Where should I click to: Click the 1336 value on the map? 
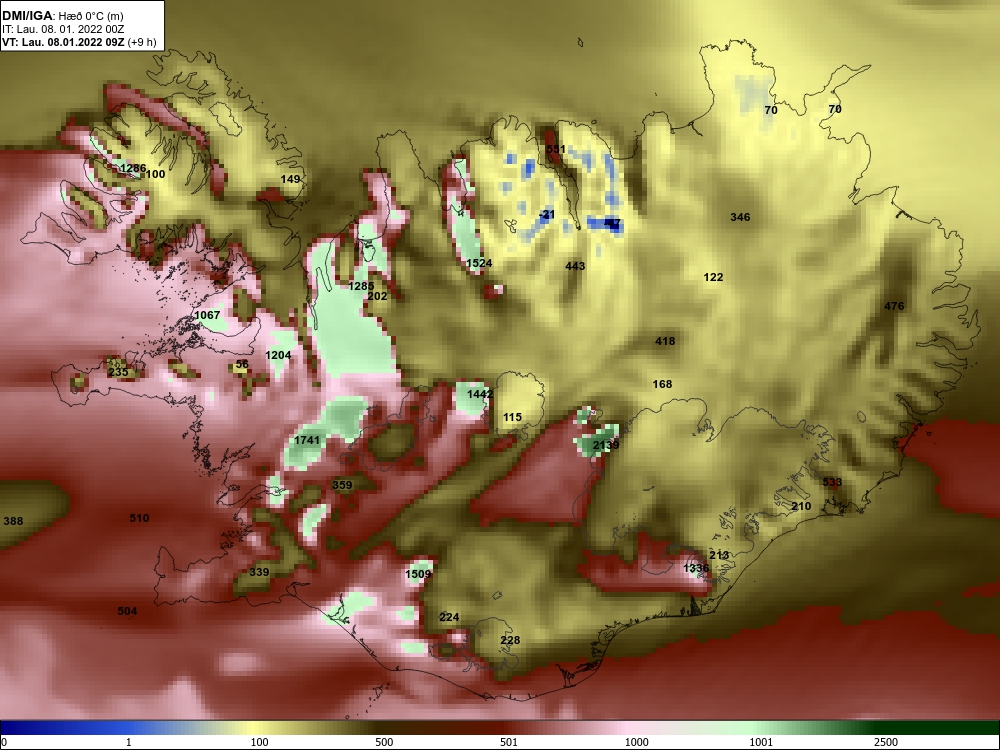click(x=696, y=568)
